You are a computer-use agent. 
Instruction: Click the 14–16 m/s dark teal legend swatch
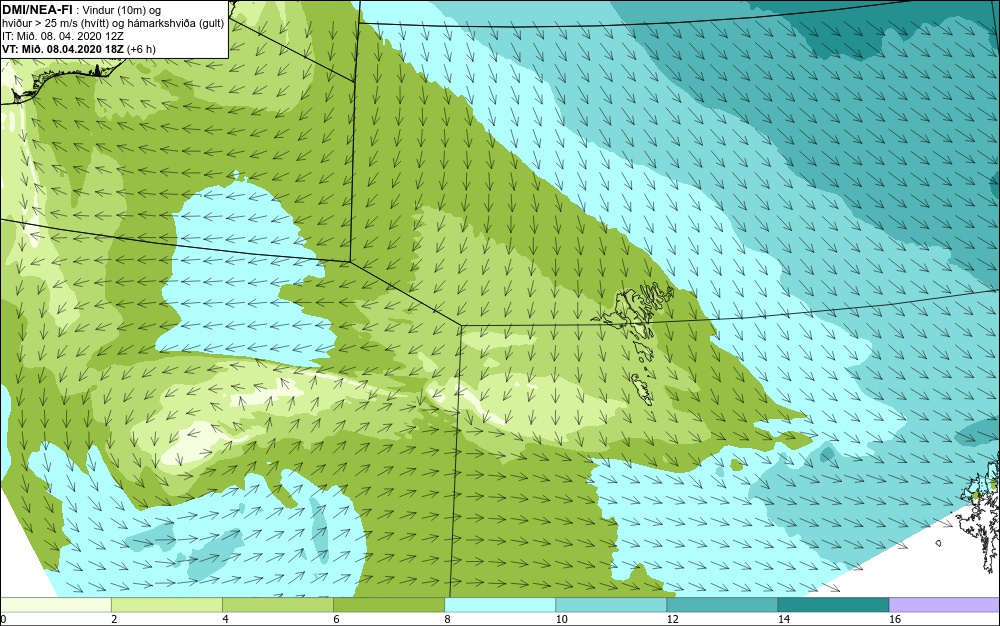832,605
